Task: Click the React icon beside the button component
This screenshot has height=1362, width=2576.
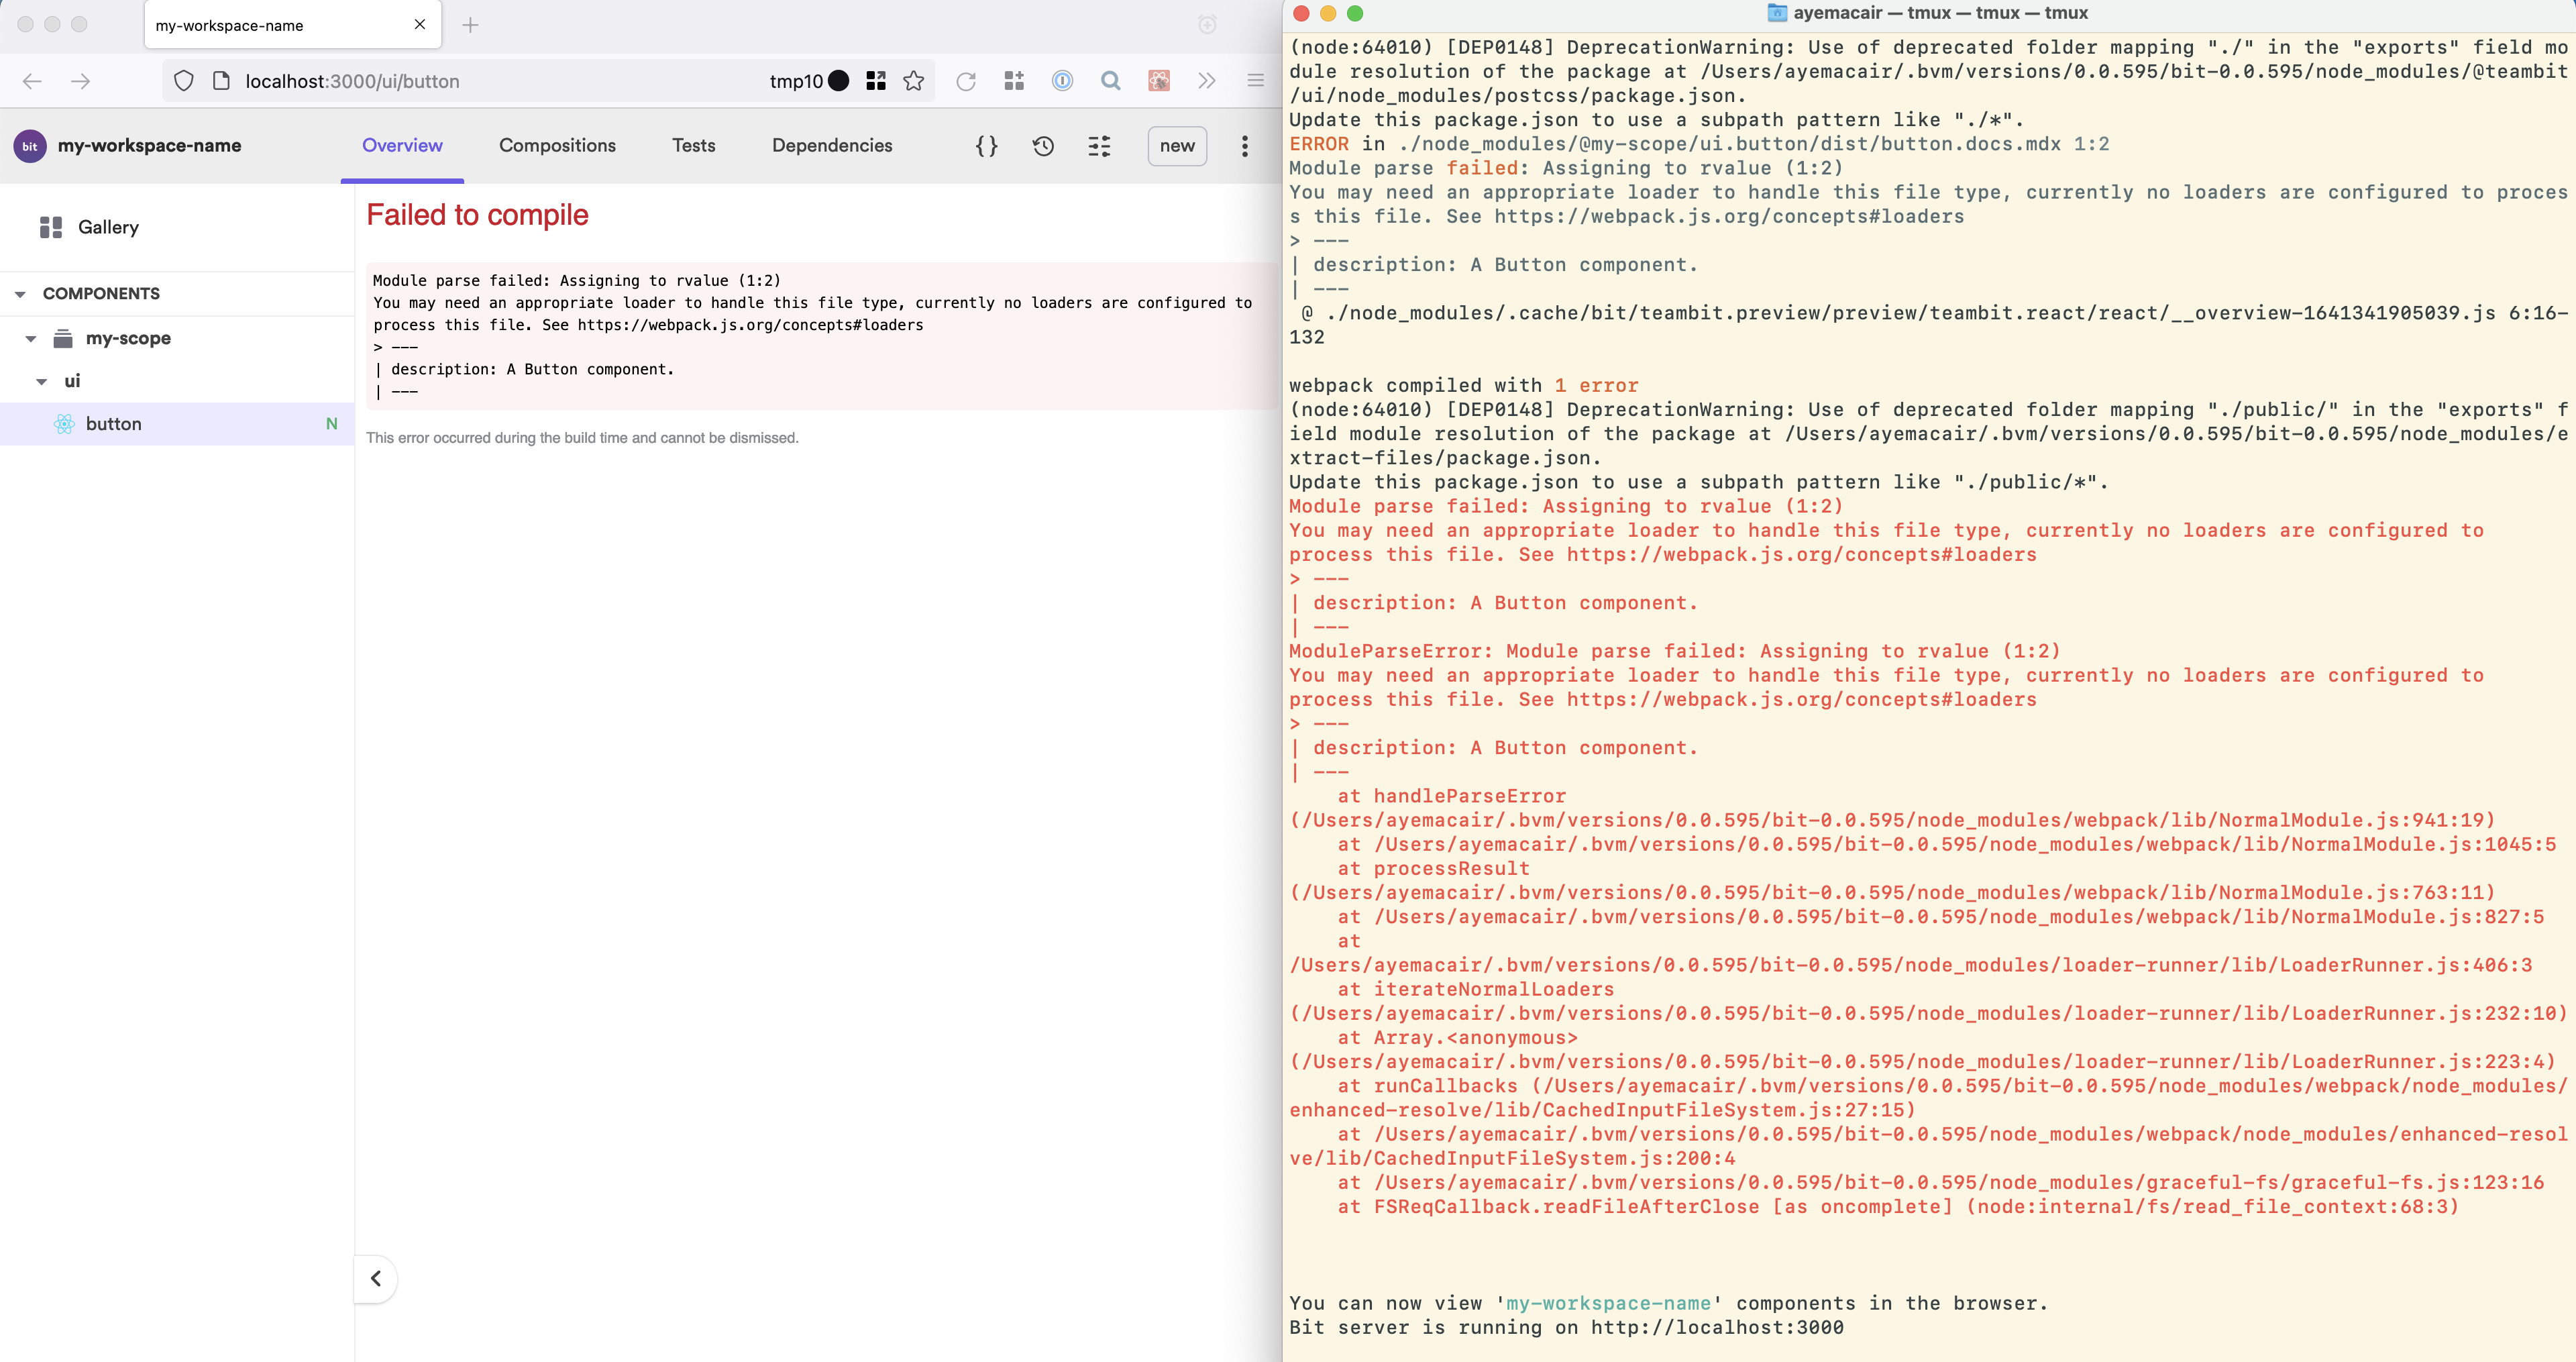Action: 64,424
